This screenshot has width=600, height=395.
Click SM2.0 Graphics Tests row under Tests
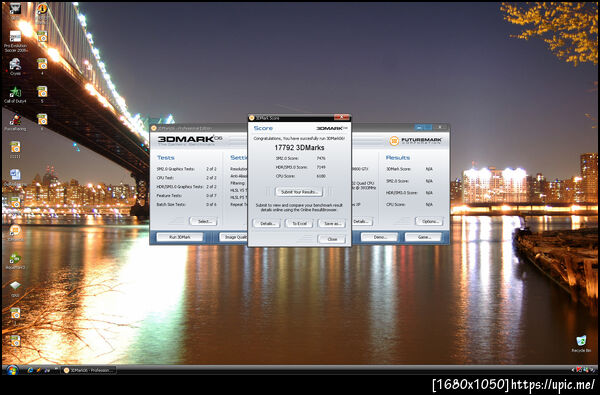pyautogui.click(x=186, y=169)
